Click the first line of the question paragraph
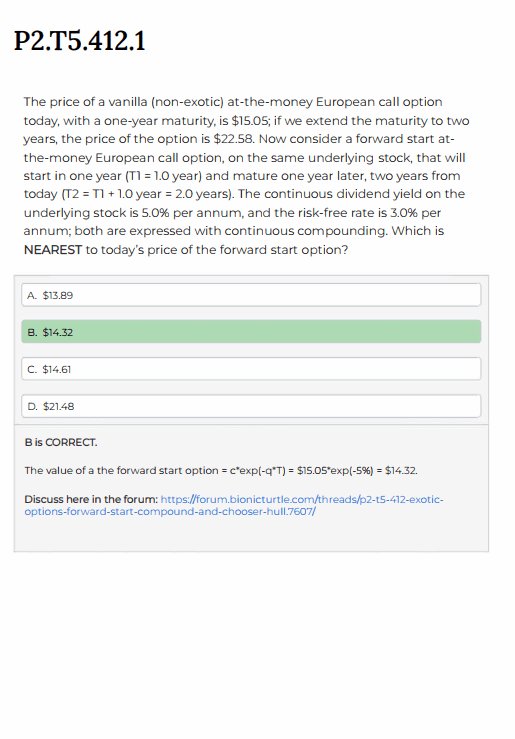The width and height of the screenshot is (515, 739). tap(233, 102)
